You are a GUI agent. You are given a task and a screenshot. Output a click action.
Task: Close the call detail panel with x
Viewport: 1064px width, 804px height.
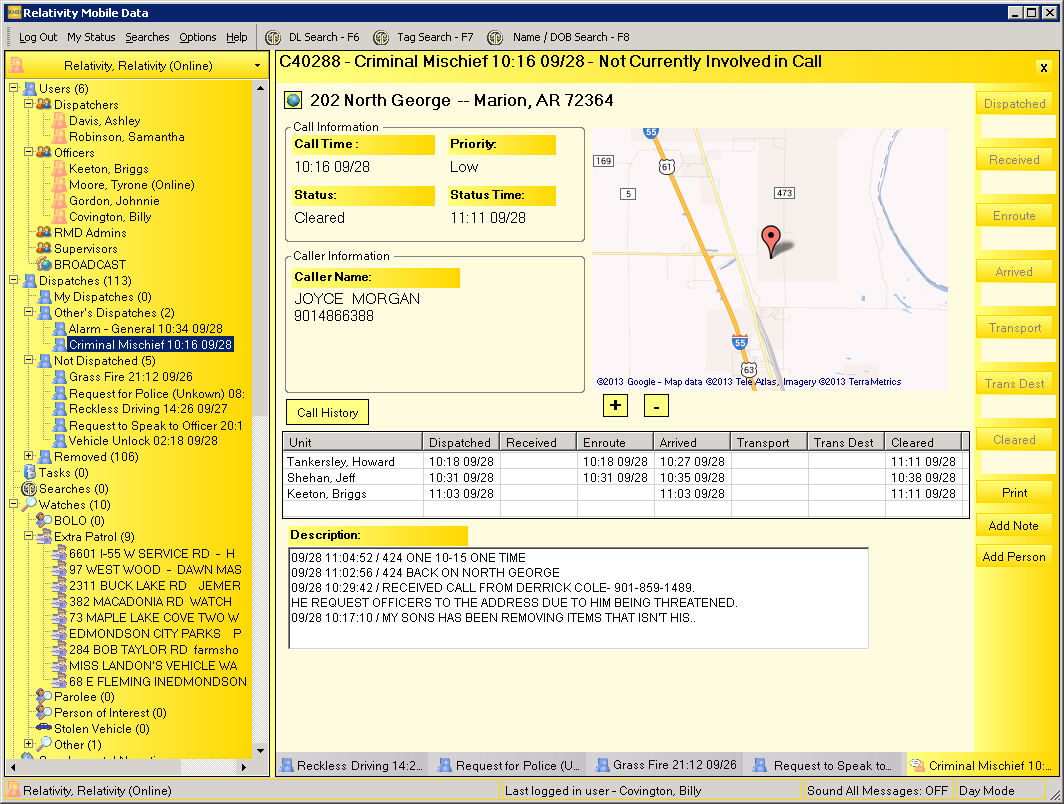(1044, 68)
